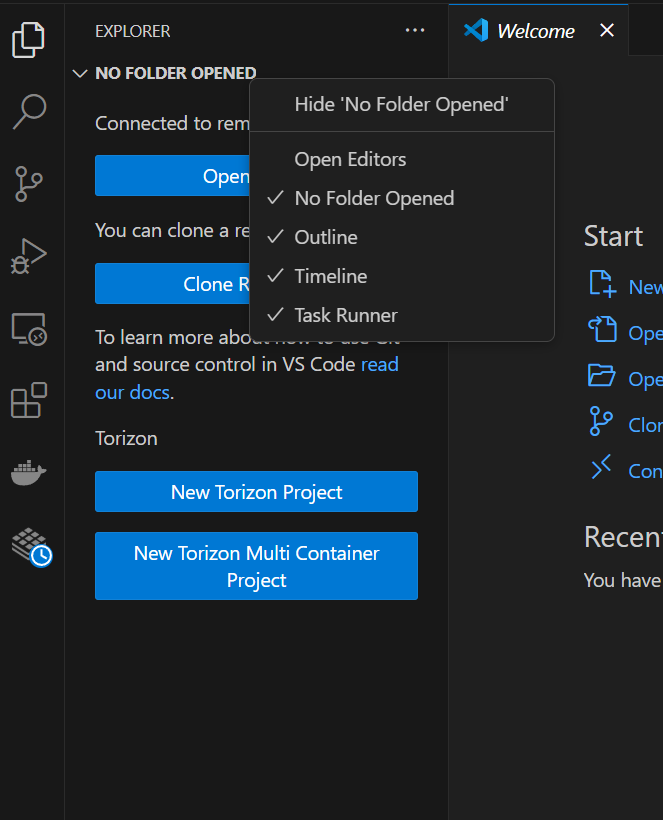Click New Torizon Multi Container Project button

[256, 566]
